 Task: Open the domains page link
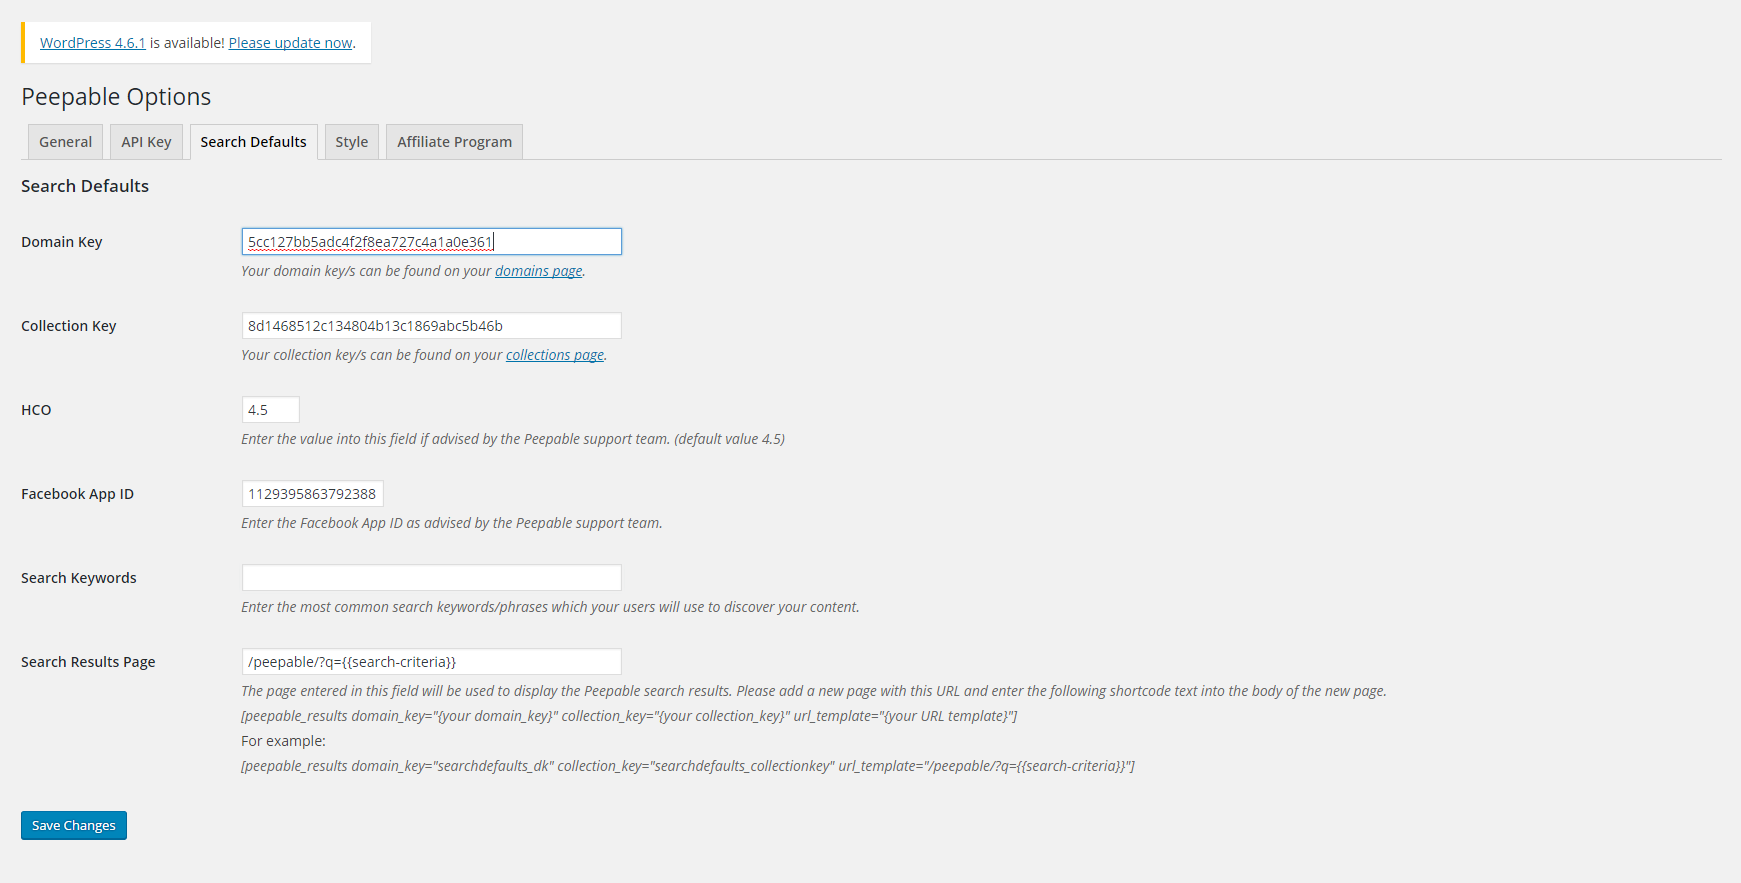[x=538, y=271]
